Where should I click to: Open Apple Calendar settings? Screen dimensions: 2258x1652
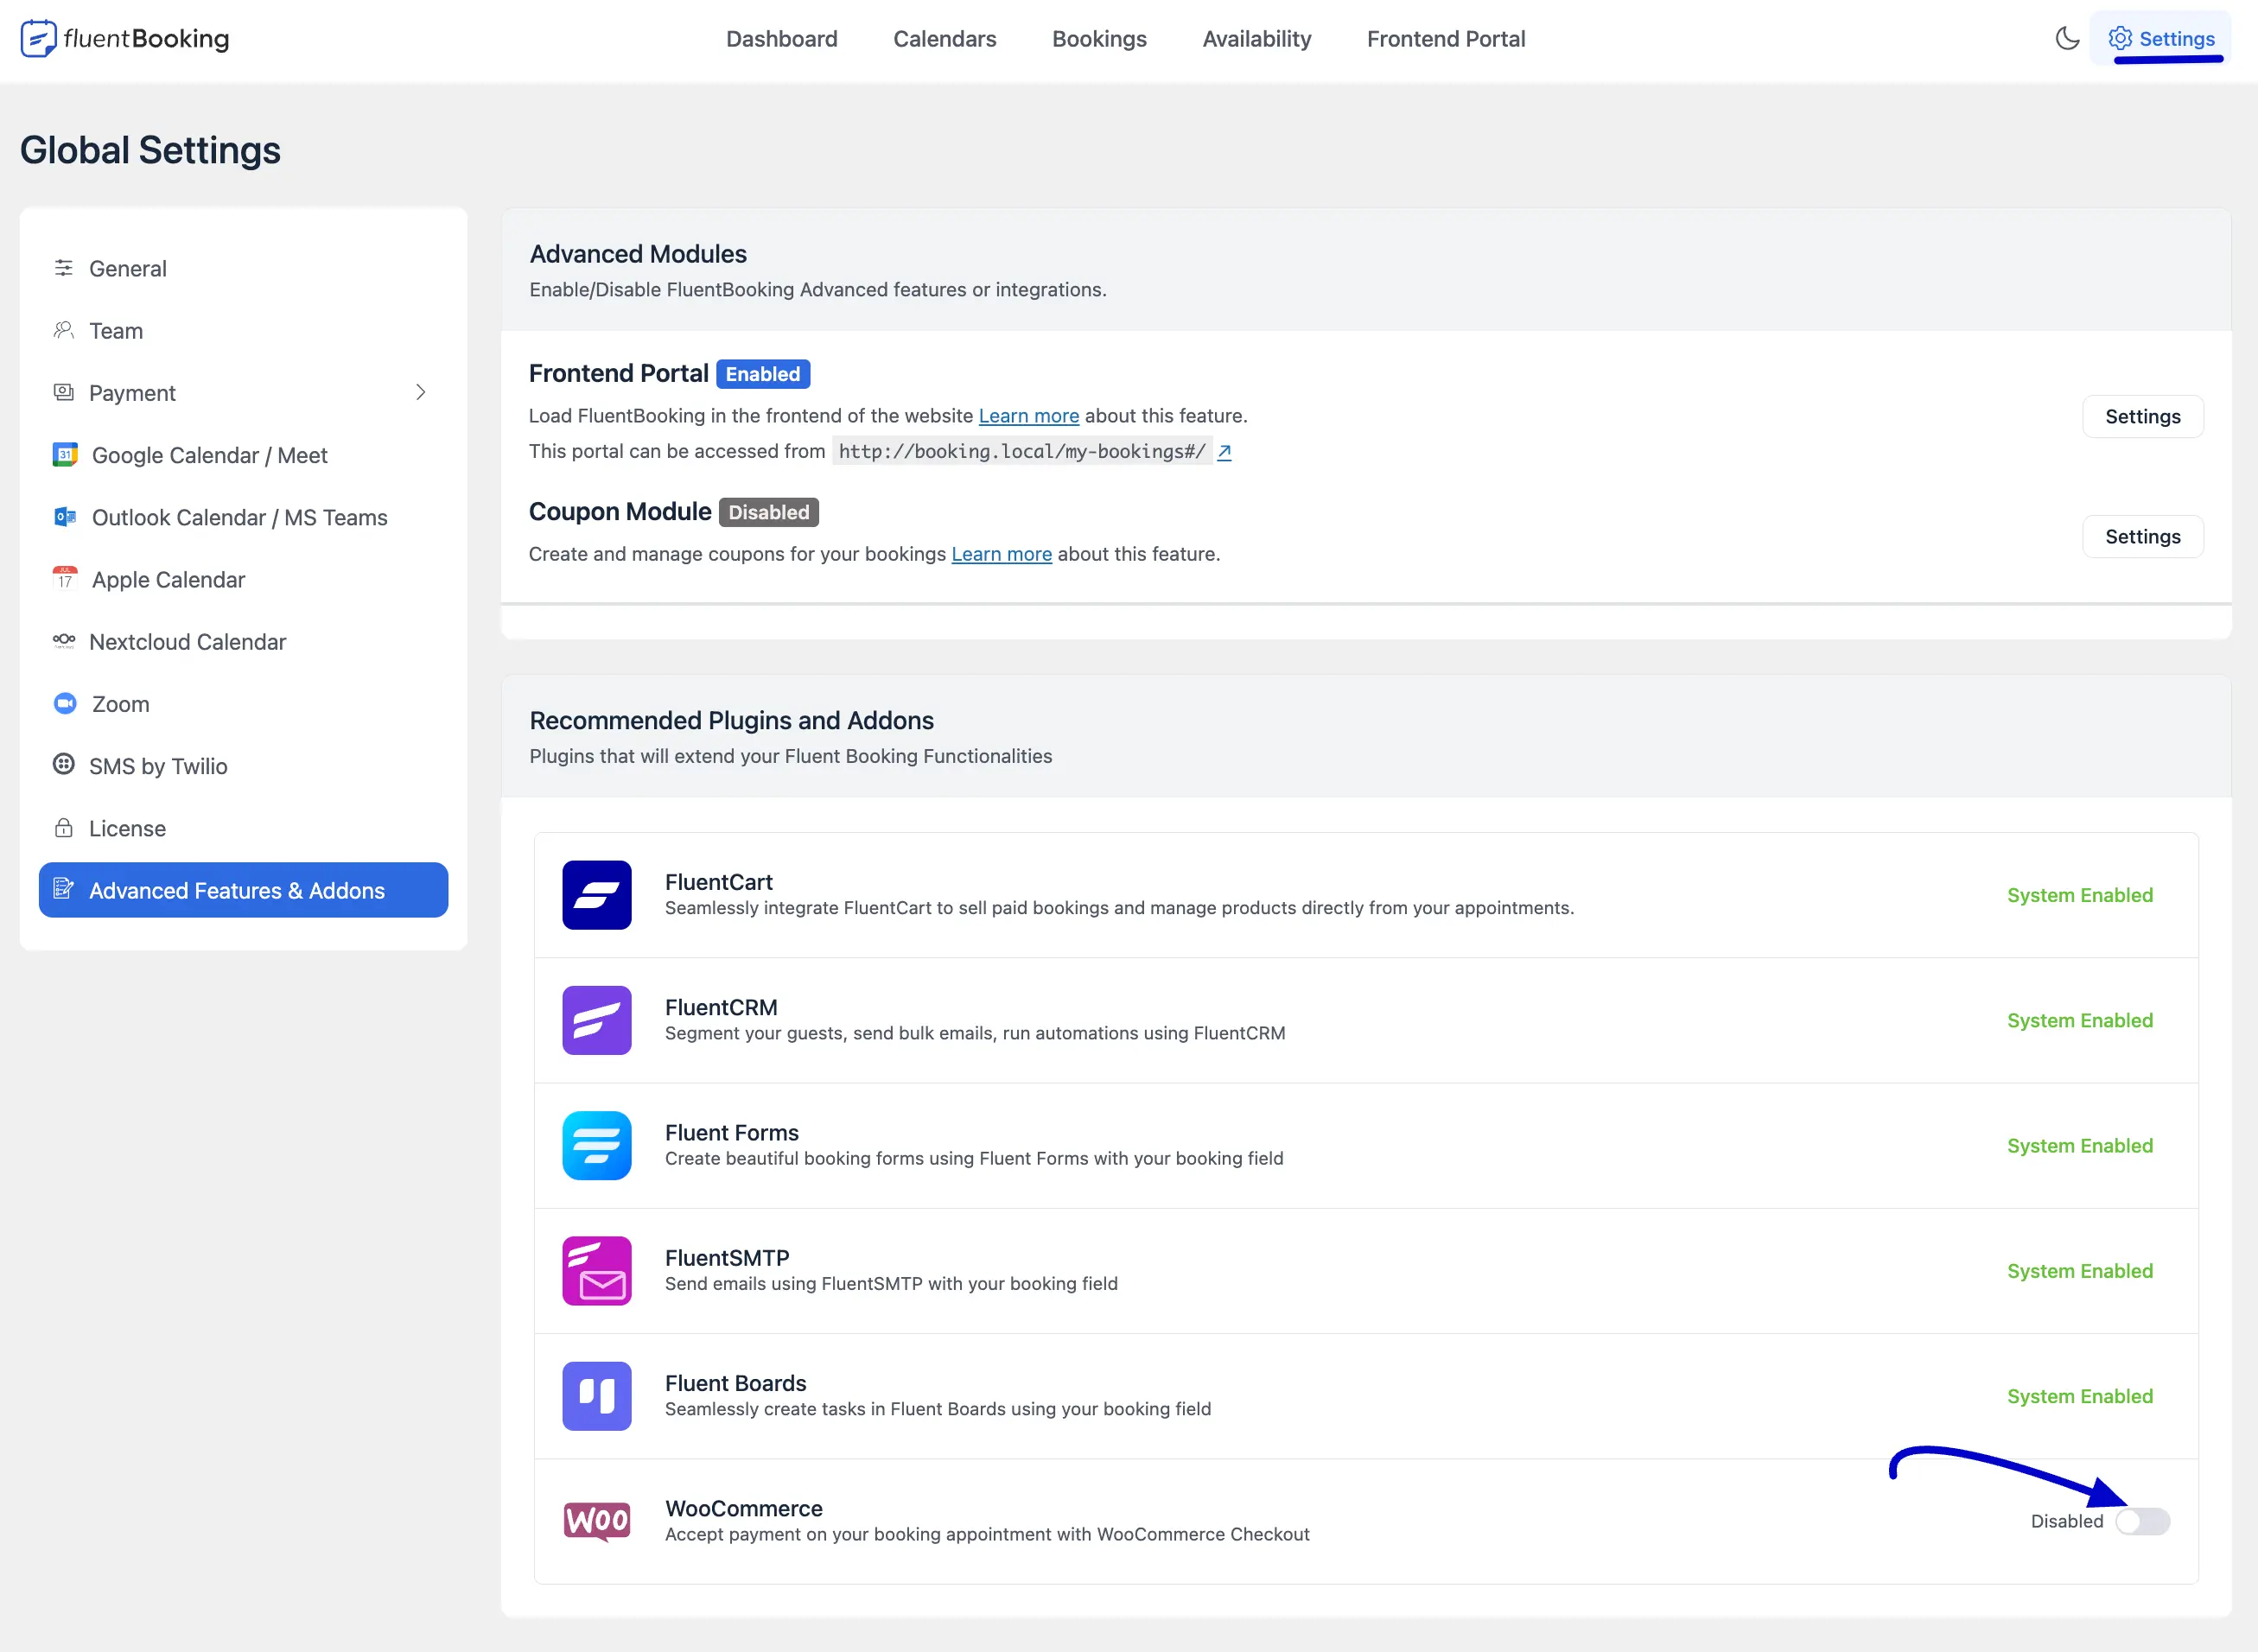pyautogui.click(x=243, y=579)
